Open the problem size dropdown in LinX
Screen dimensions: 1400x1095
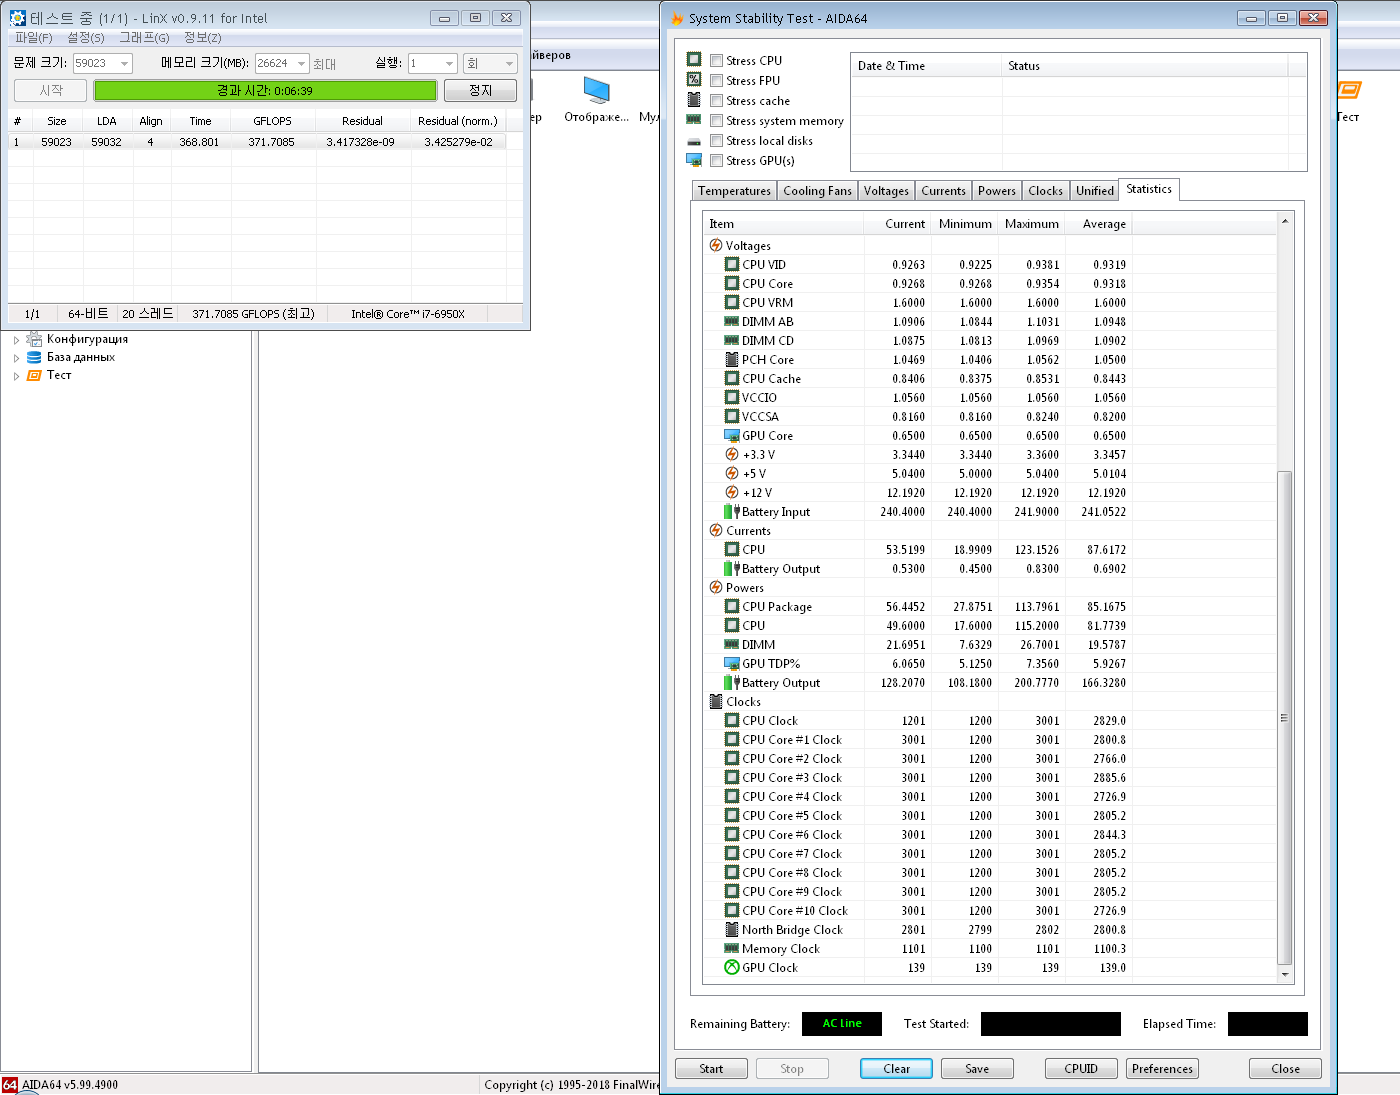[125, 63]
